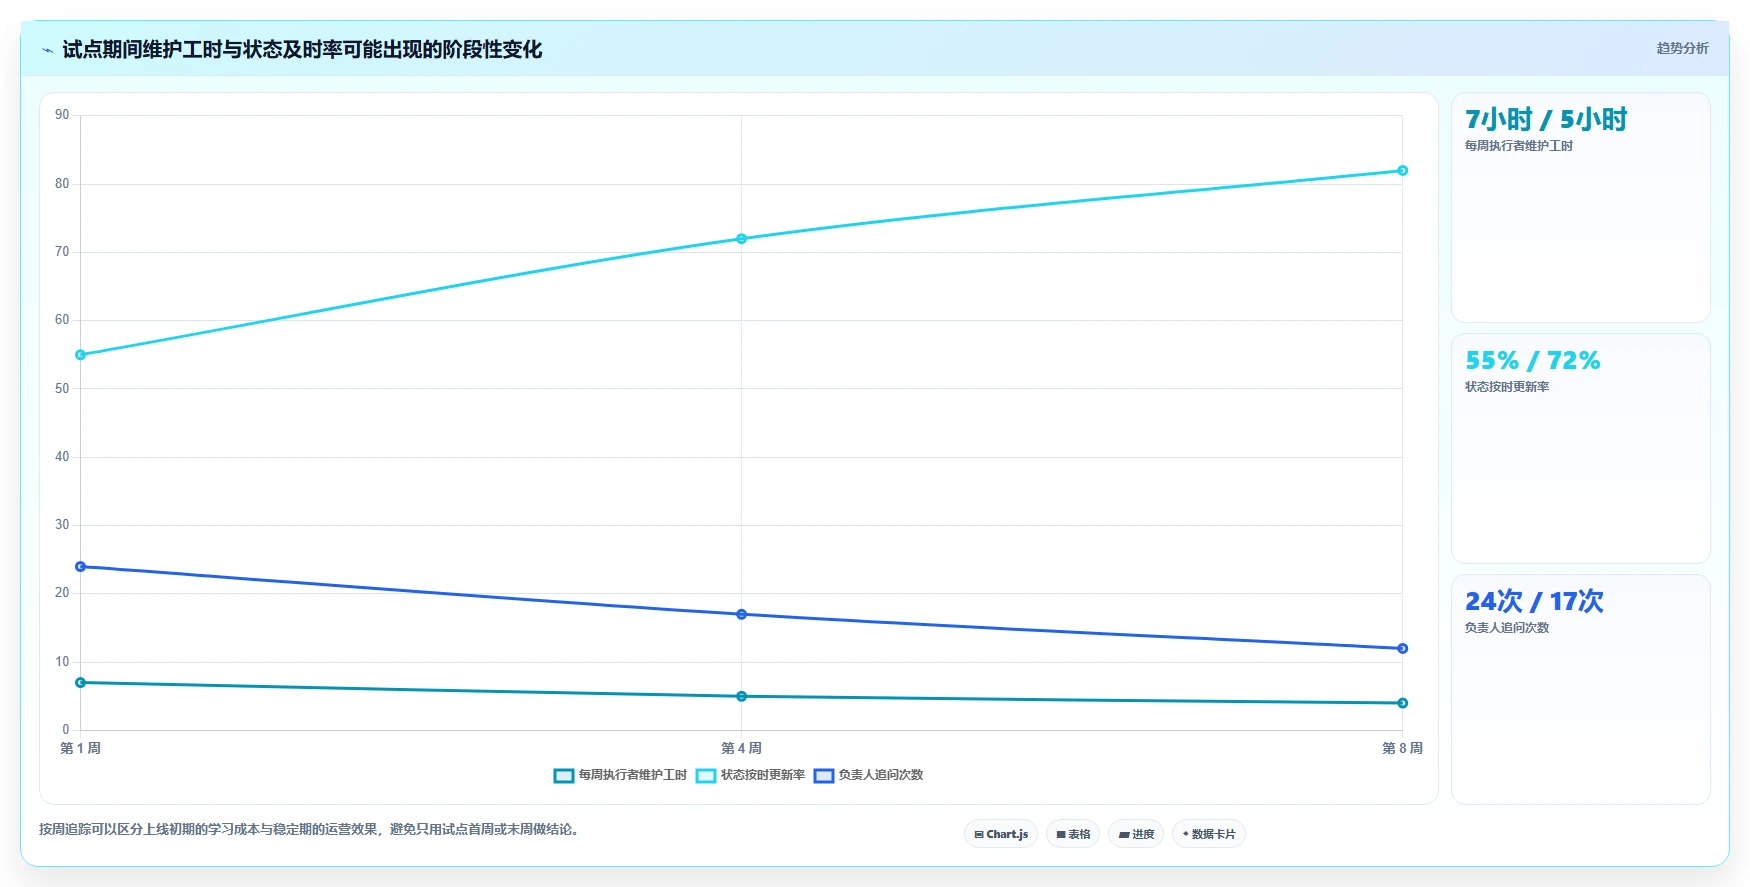Click the 状态按时更新率 data point at 第 8 周

coord(1402,171)
